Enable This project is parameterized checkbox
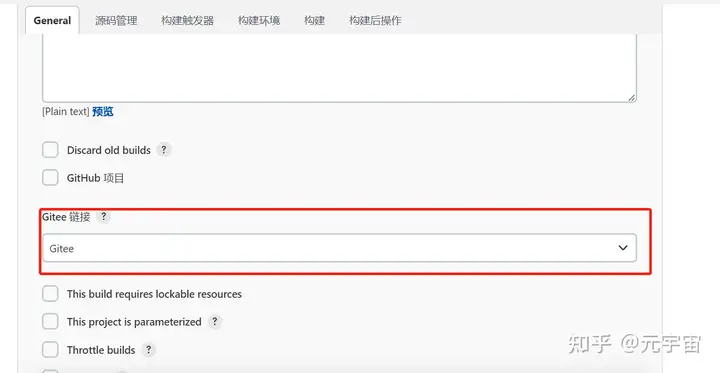The image size is (720, 373). pos(51,322)
